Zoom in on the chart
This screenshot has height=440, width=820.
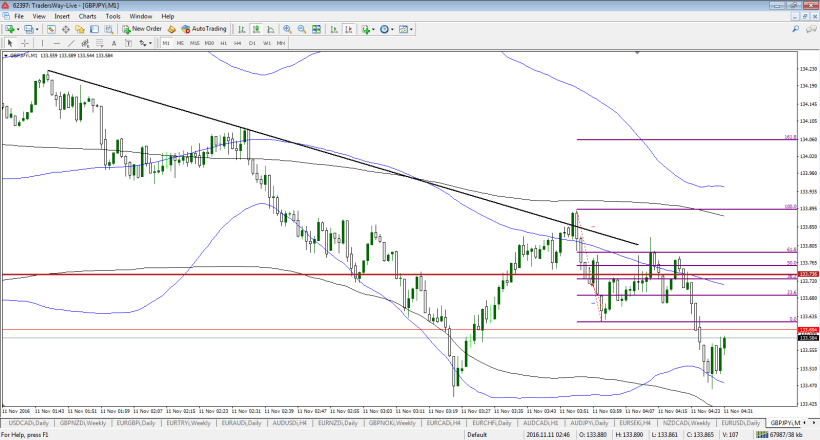click(287, 29)
